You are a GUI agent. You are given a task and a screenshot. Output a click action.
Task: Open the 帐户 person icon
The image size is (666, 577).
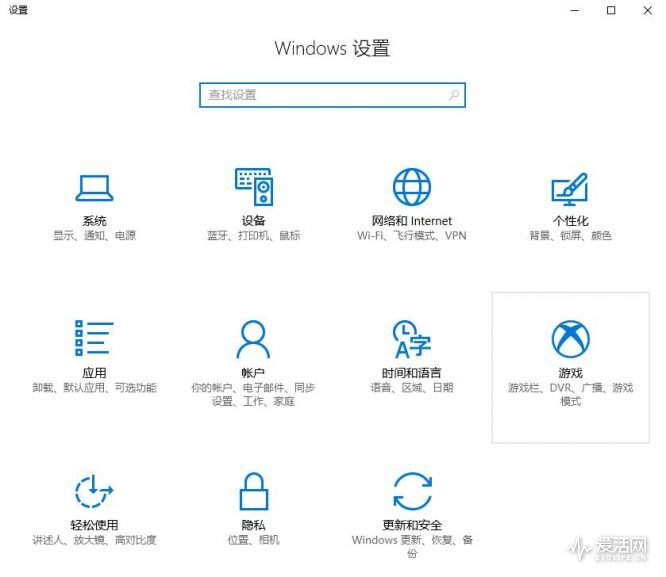click(253, 339)
